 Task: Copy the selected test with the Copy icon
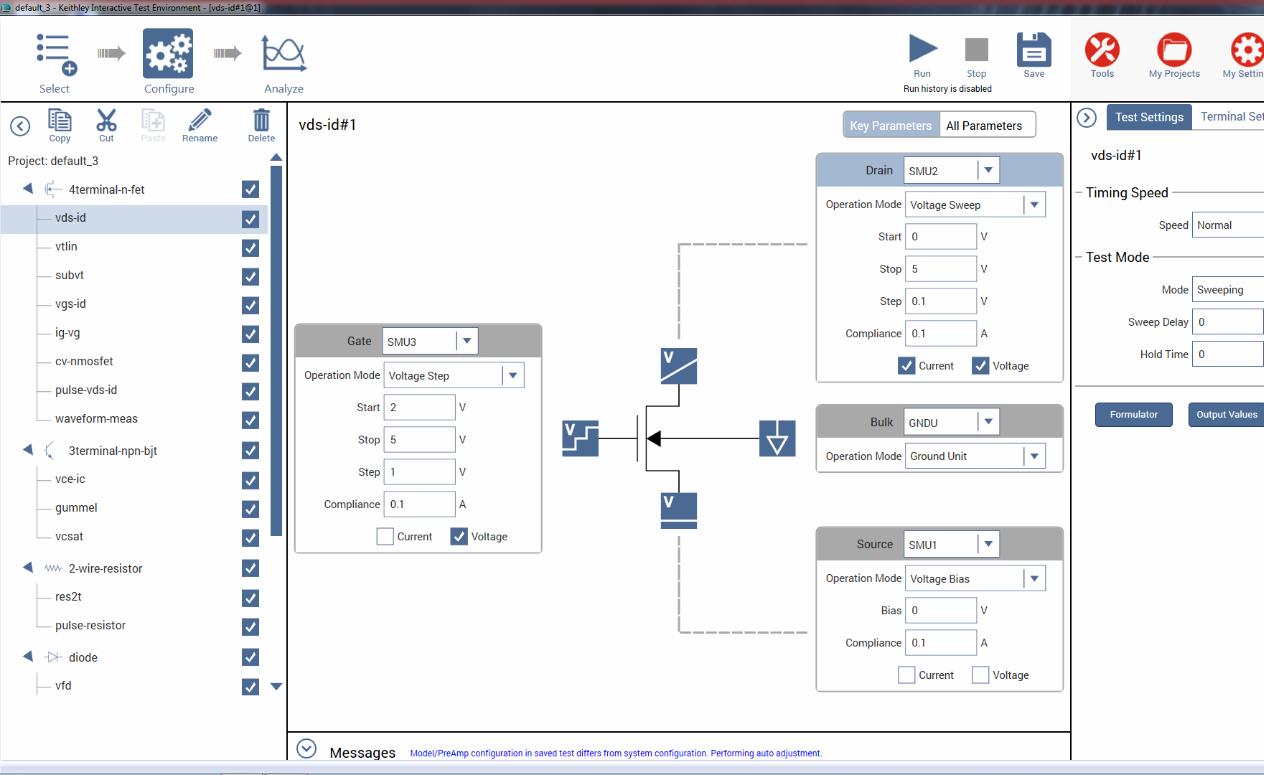60,121
